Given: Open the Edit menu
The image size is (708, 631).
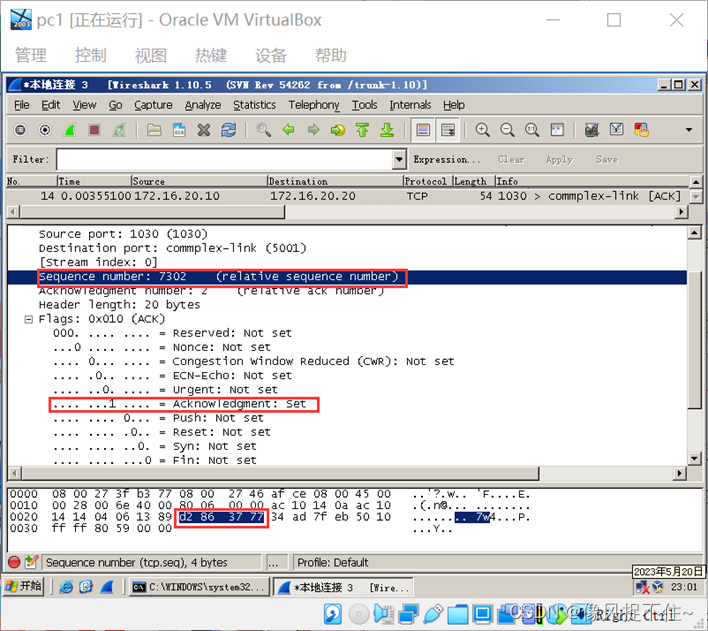Looking at the screenshot, I should click(51, 105).
